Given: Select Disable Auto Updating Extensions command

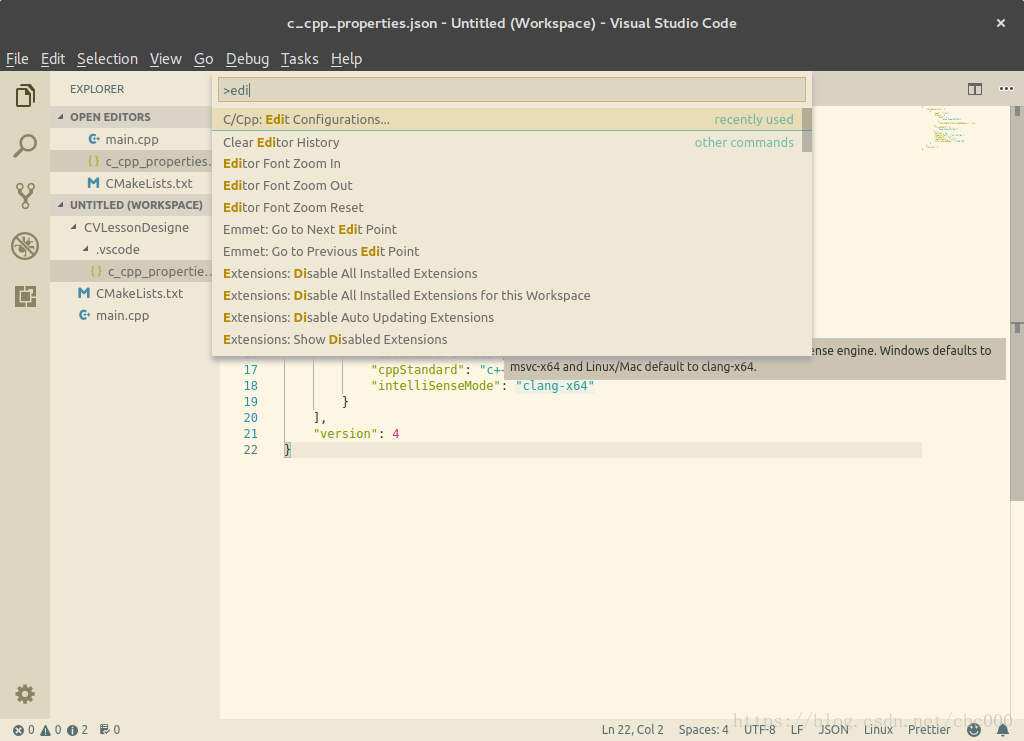Looking at the screenshot, I should tap(507, 317).
